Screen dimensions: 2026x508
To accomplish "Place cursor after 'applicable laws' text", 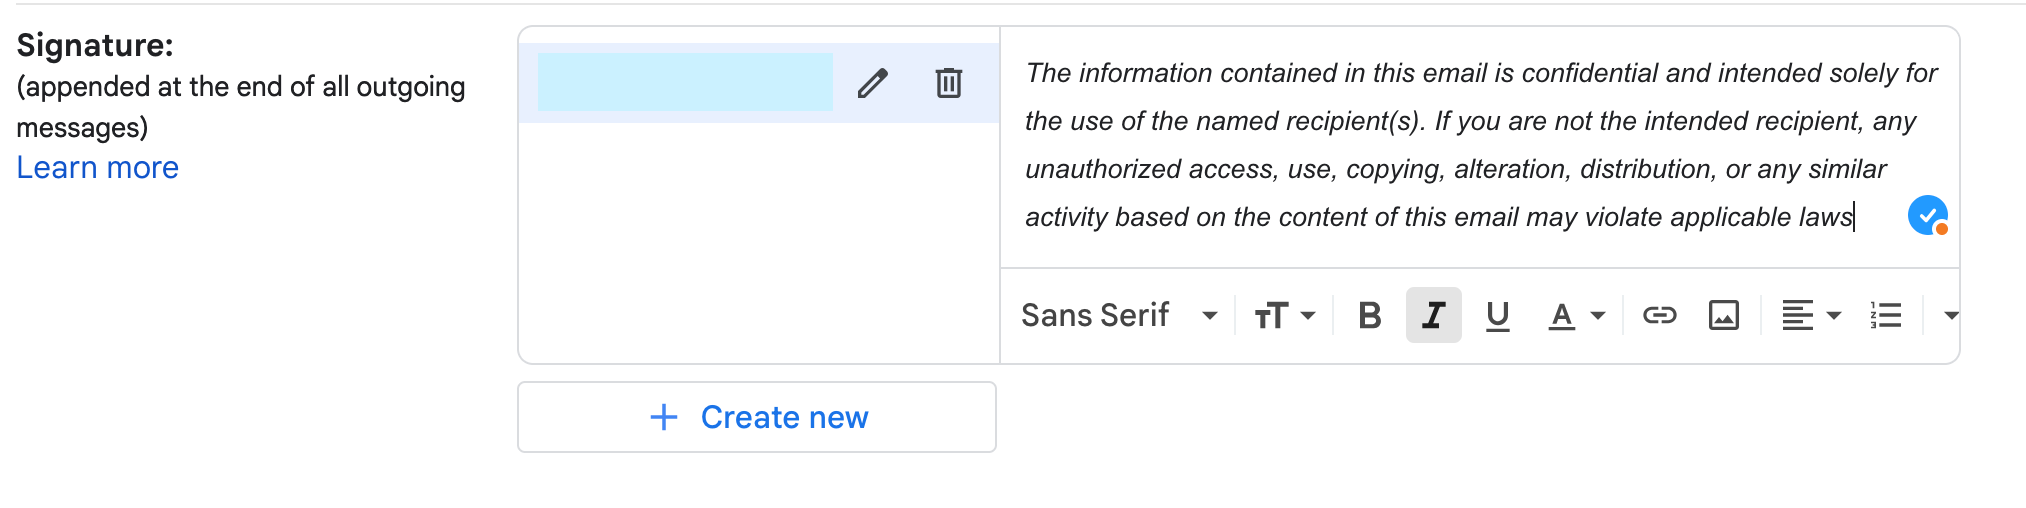I will [x=1854, y=217].
